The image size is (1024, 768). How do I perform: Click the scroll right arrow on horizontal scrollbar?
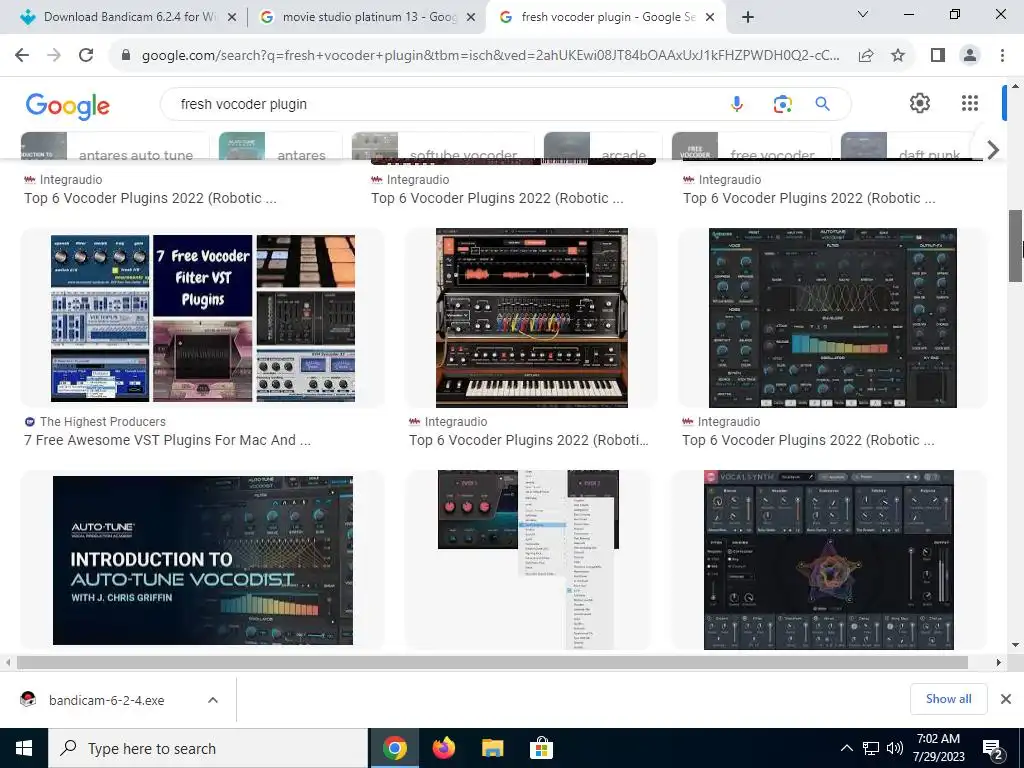999,663
